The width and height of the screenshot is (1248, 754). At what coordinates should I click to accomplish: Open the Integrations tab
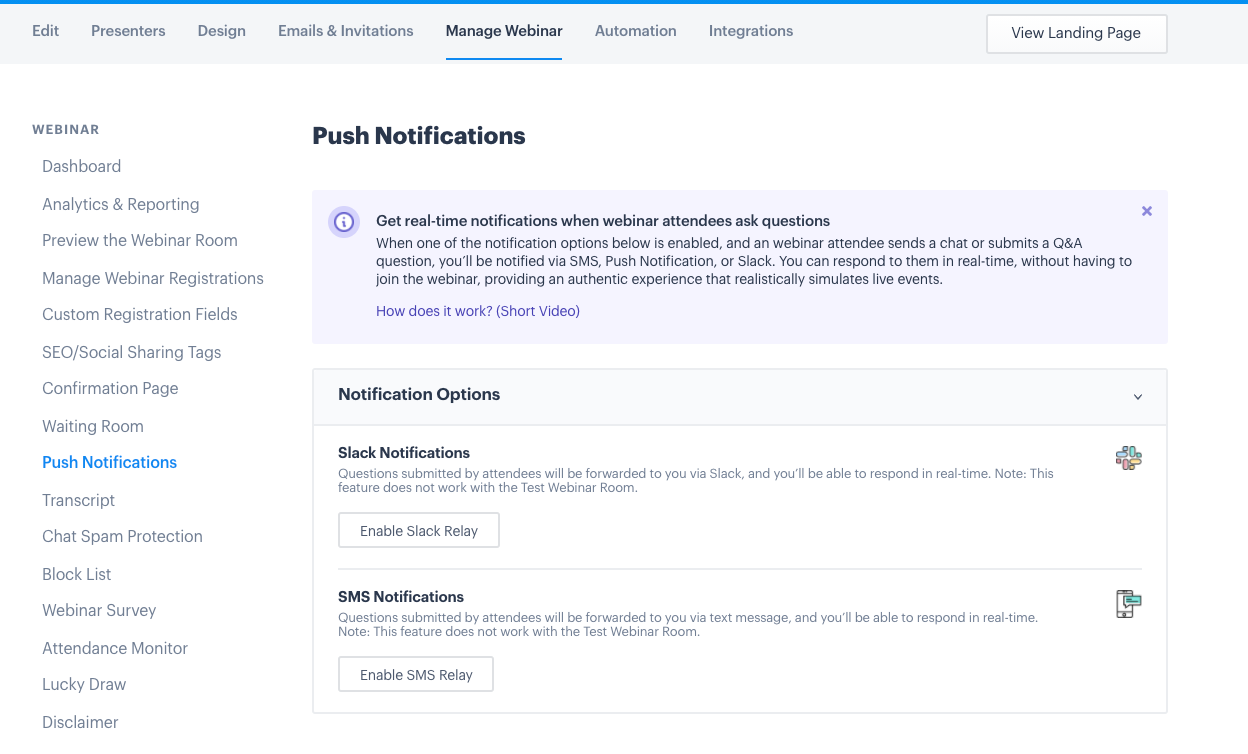point(751,31)
